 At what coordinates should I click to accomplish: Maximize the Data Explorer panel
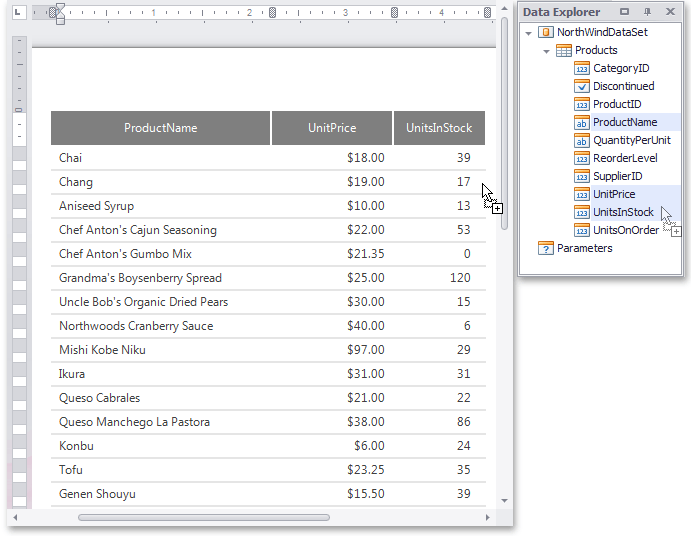625,12
